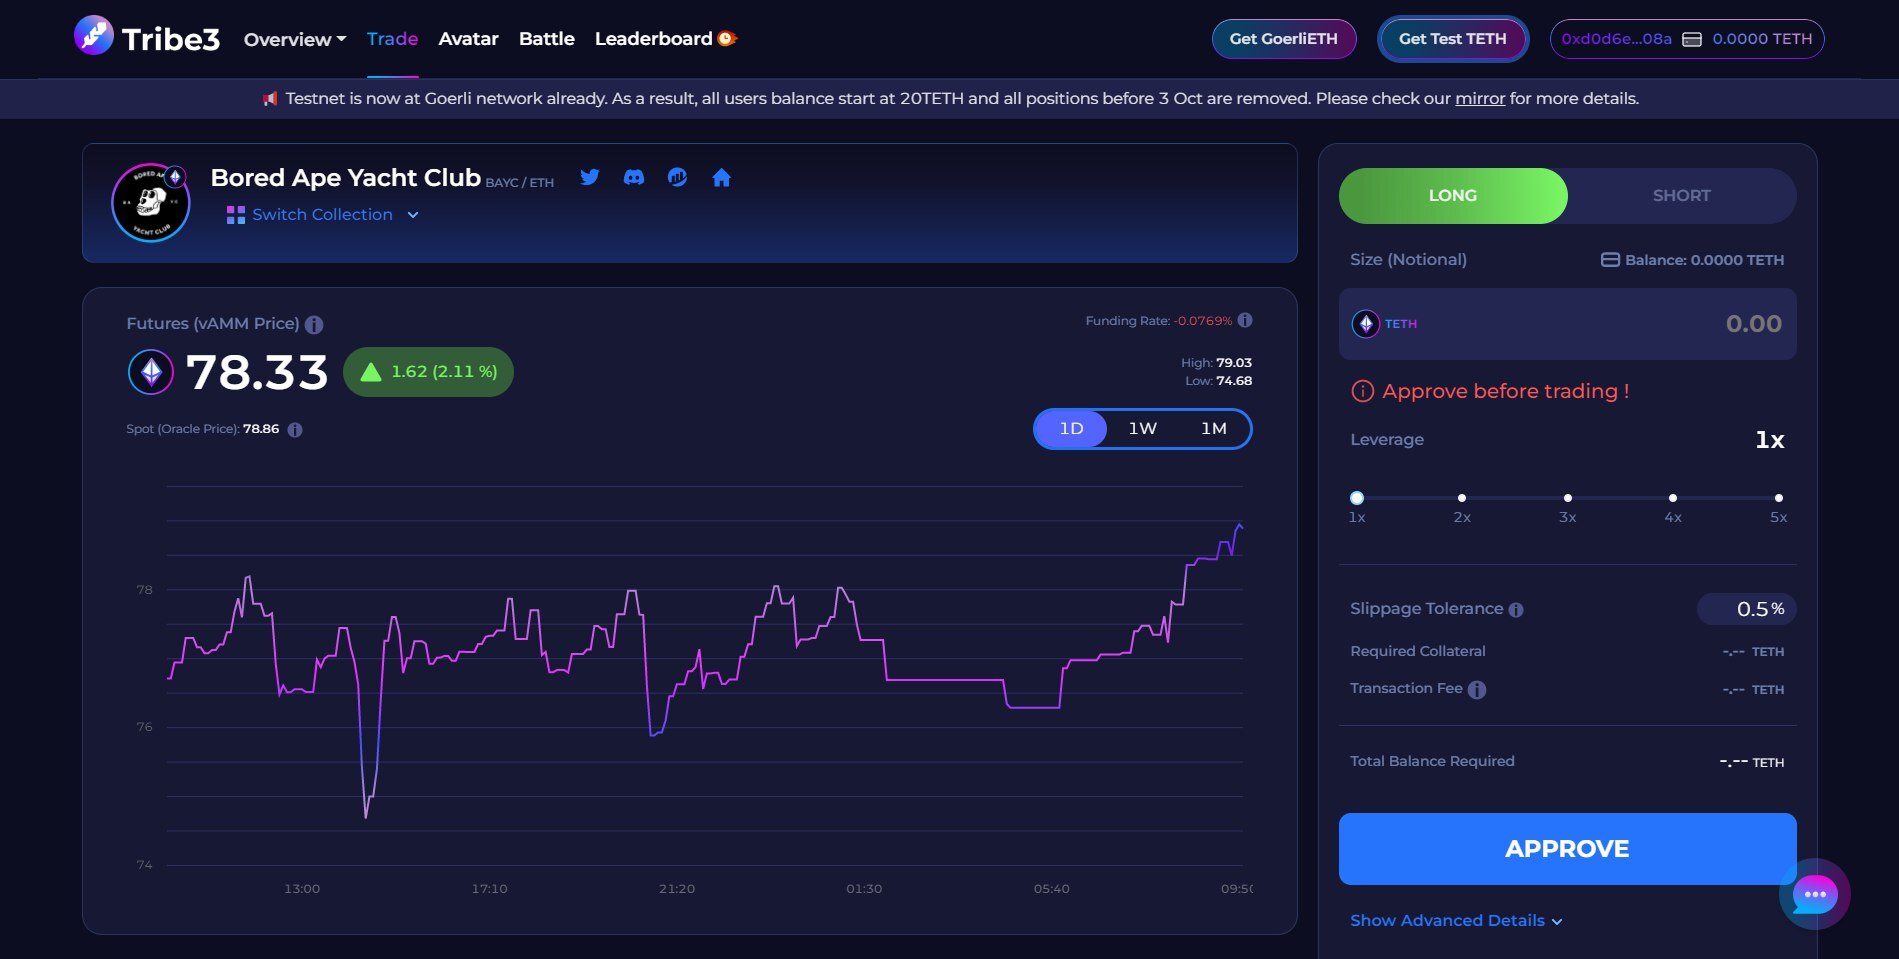Click the Funding Rate -0.0769% value
Image resolution: width=1899 pixels, height=959 pixels.
1203,321
